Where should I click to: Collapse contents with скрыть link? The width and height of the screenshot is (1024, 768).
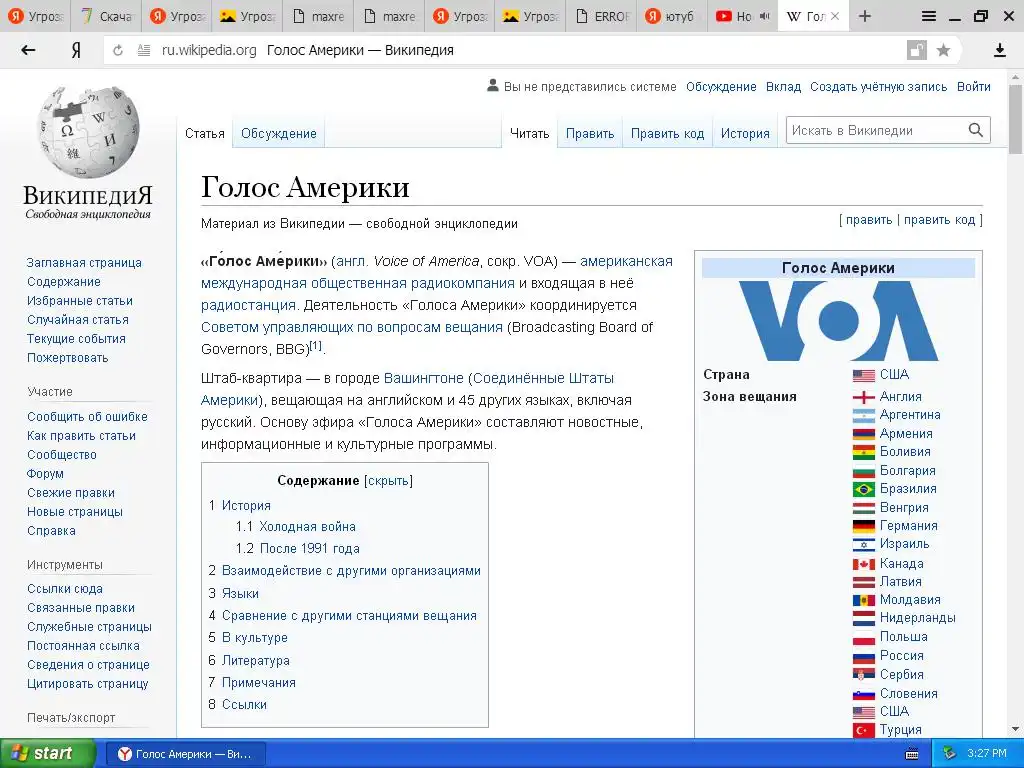[388, 481]
